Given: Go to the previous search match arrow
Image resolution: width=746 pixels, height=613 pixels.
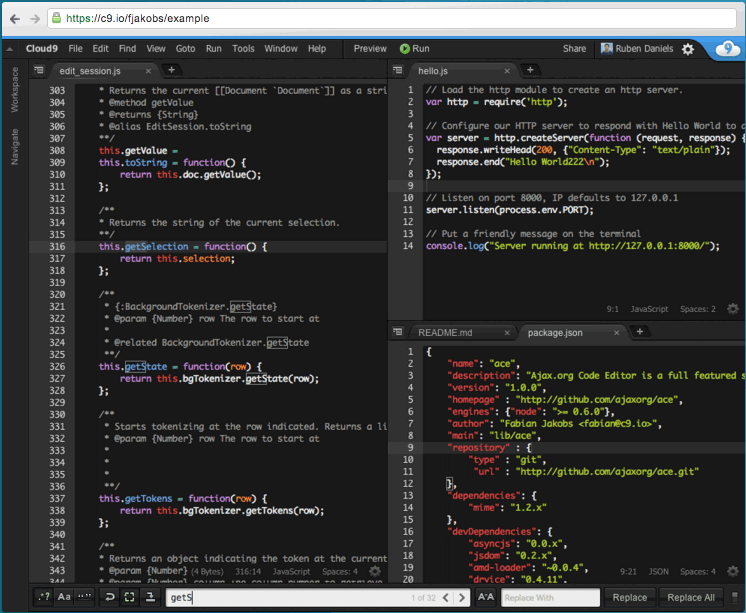Looking at the screenshot, I should click(x=445, y=597).
